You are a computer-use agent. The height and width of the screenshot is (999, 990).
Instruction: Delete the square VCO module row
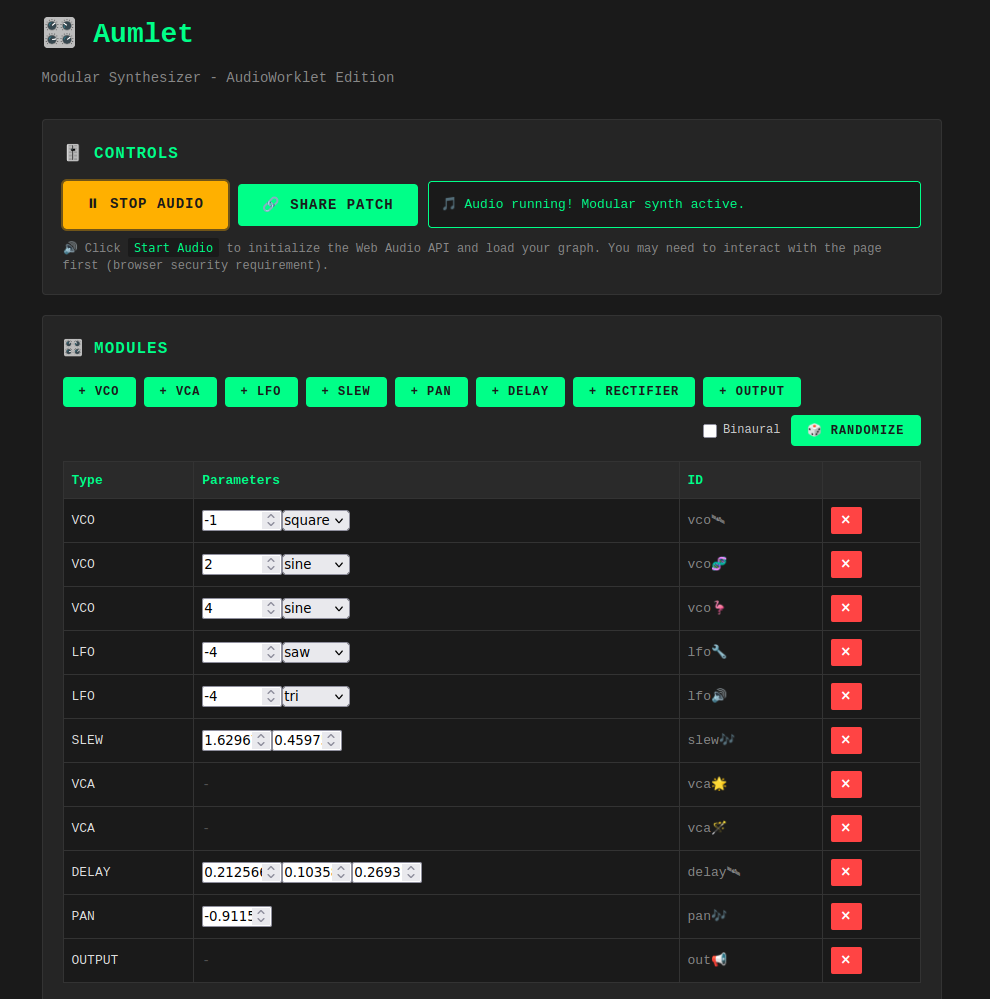coord(845,520)
